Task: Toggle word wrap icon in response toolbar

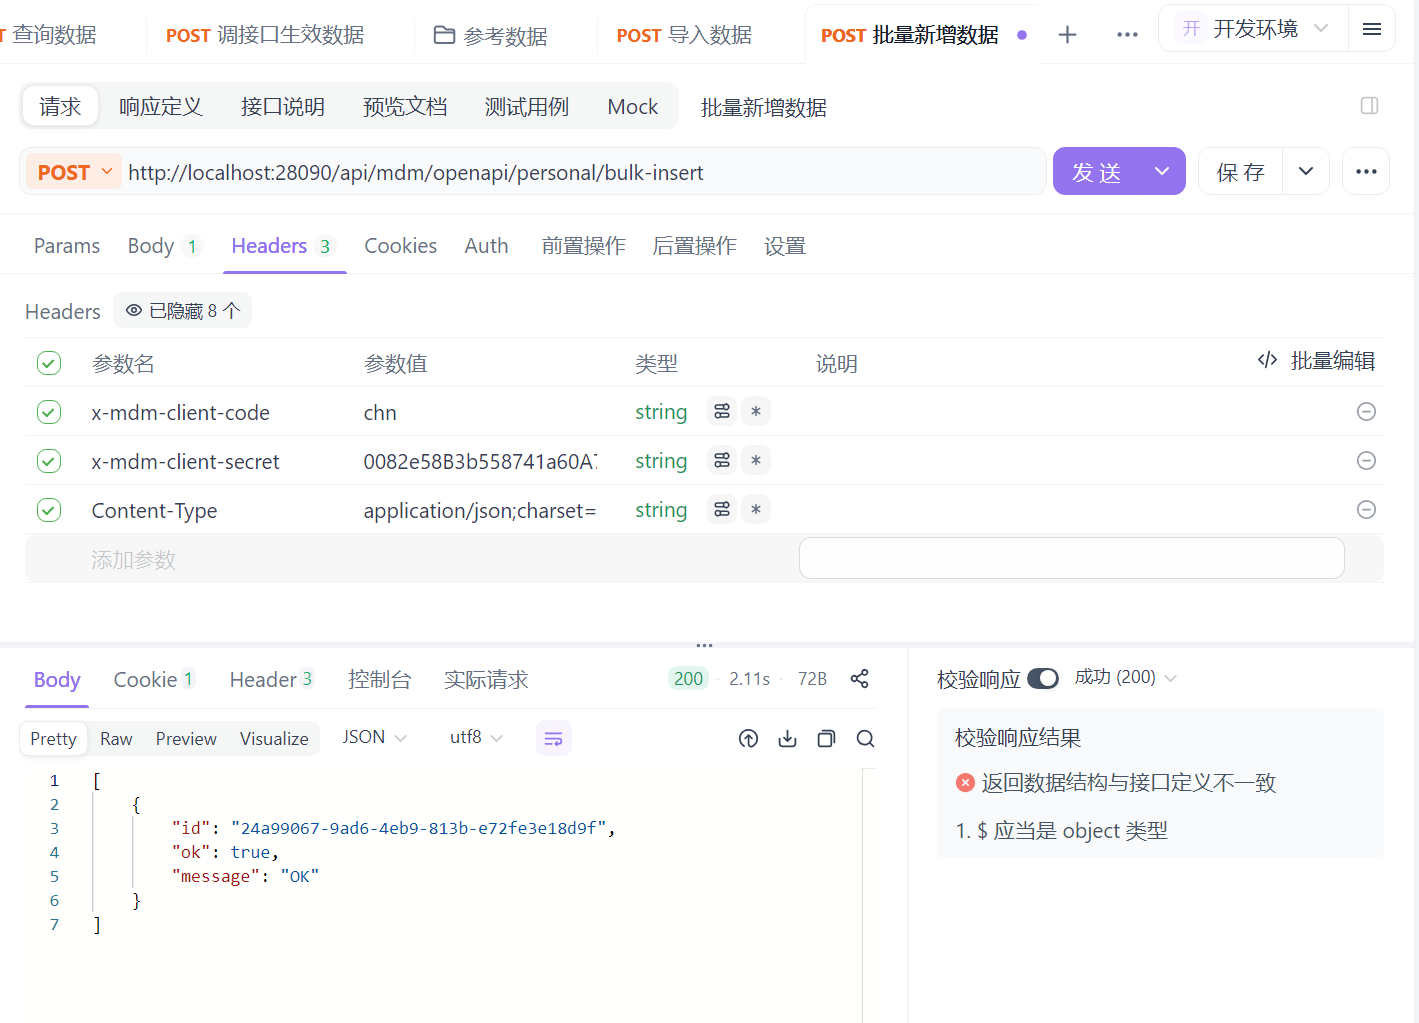Action: click(553, 739)
